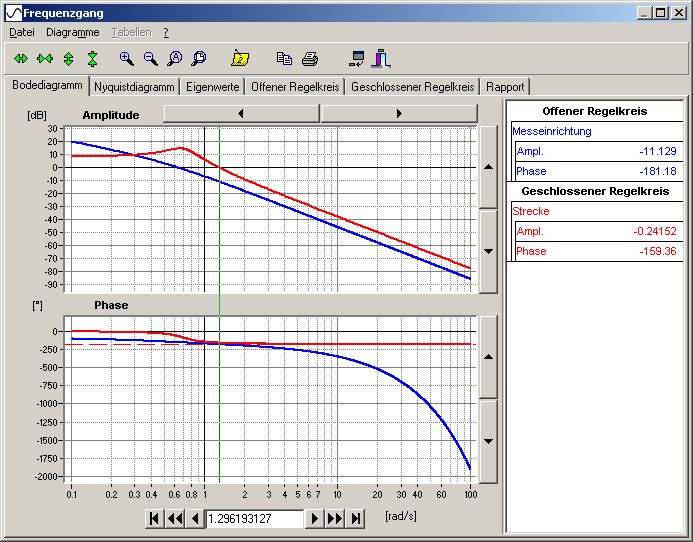This screenshot has width=693, height=542.
Task: Click the left arrow button above the amplitude plot
Action: coord(241,114)
